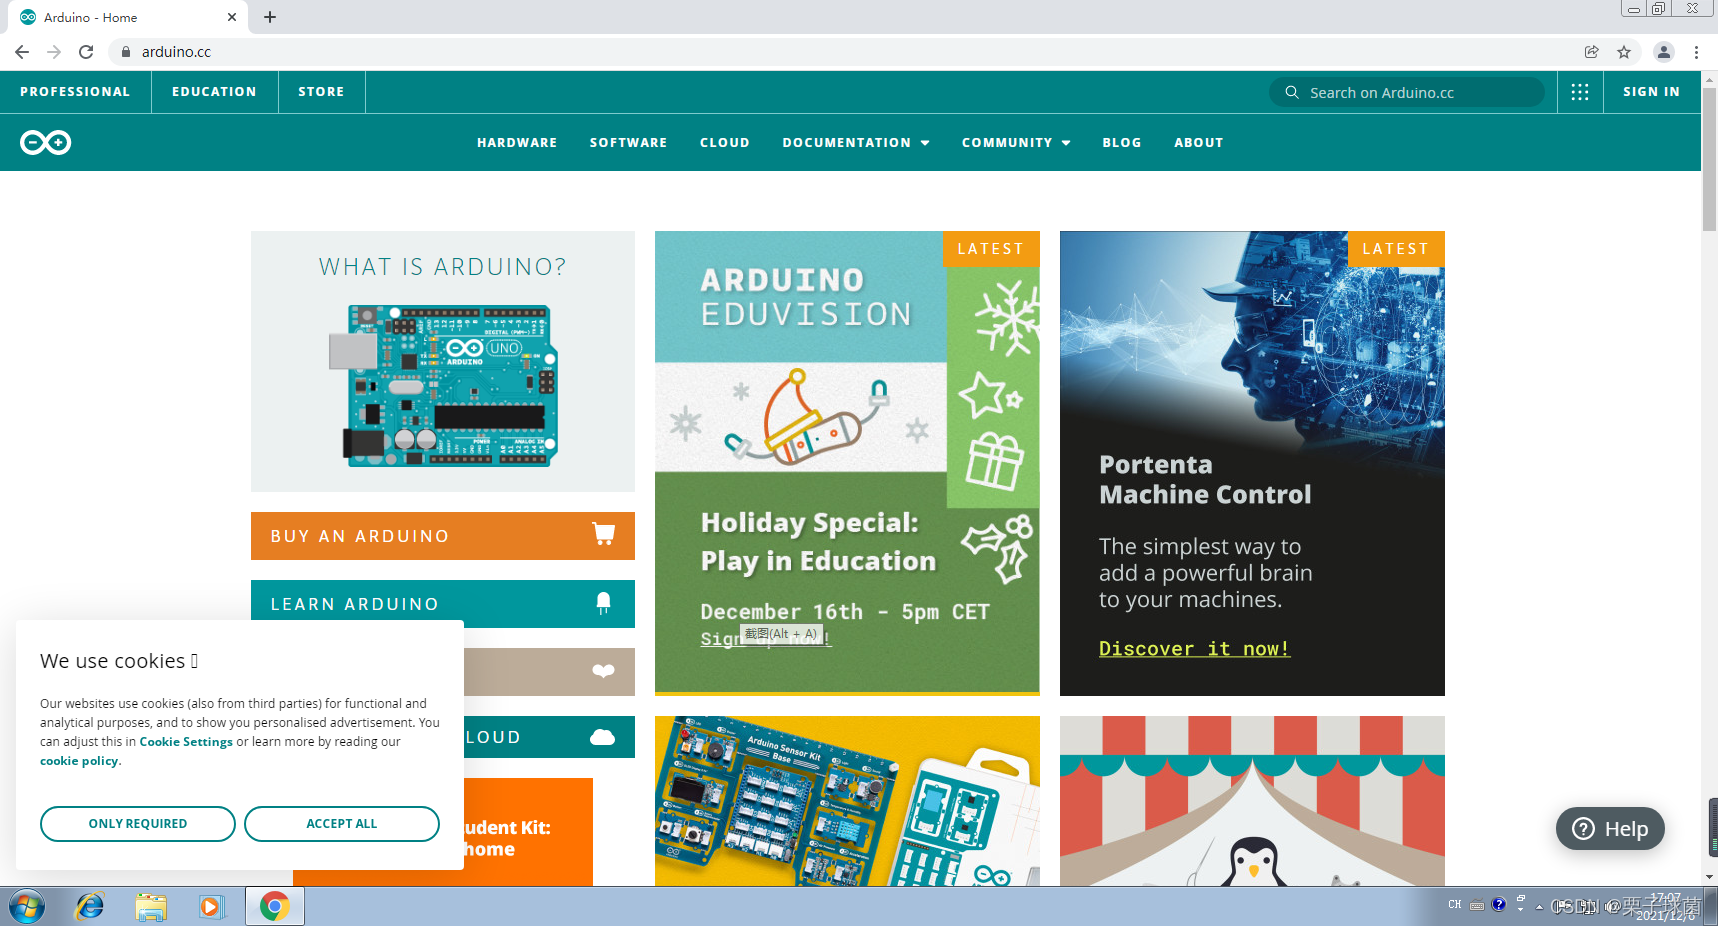Open the Windows Start menu

27,907
